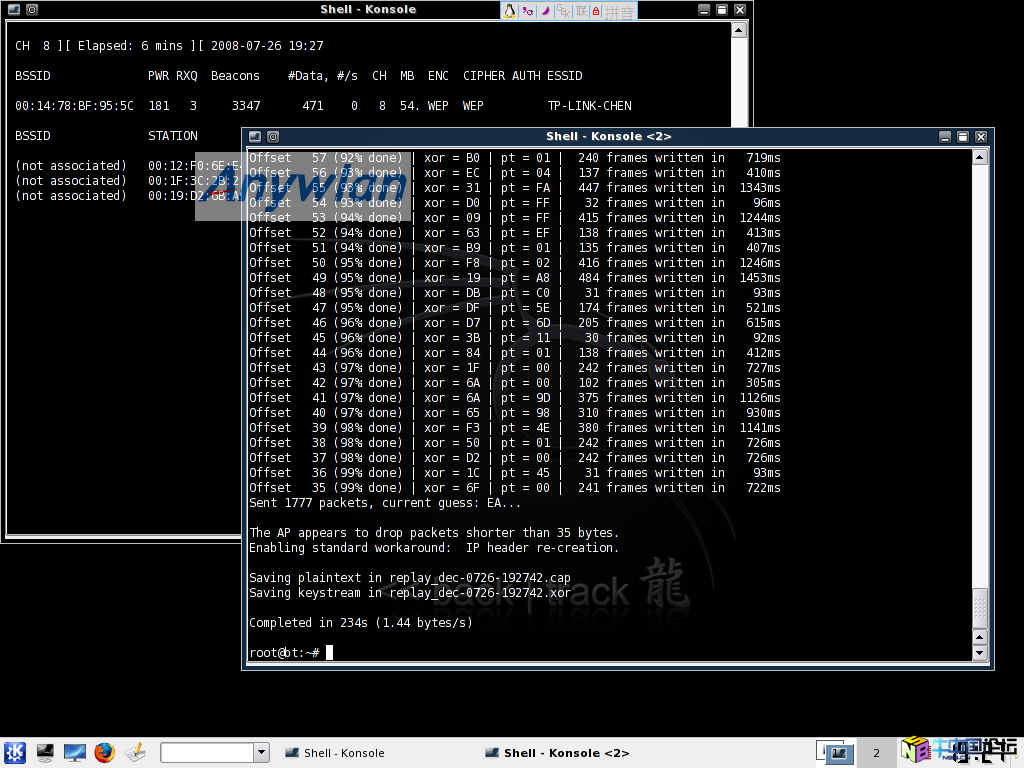Click 'The AP appears to drop packets' line
The width and height of the screenshot is (1024, 768).
click(x=434, y=533)
